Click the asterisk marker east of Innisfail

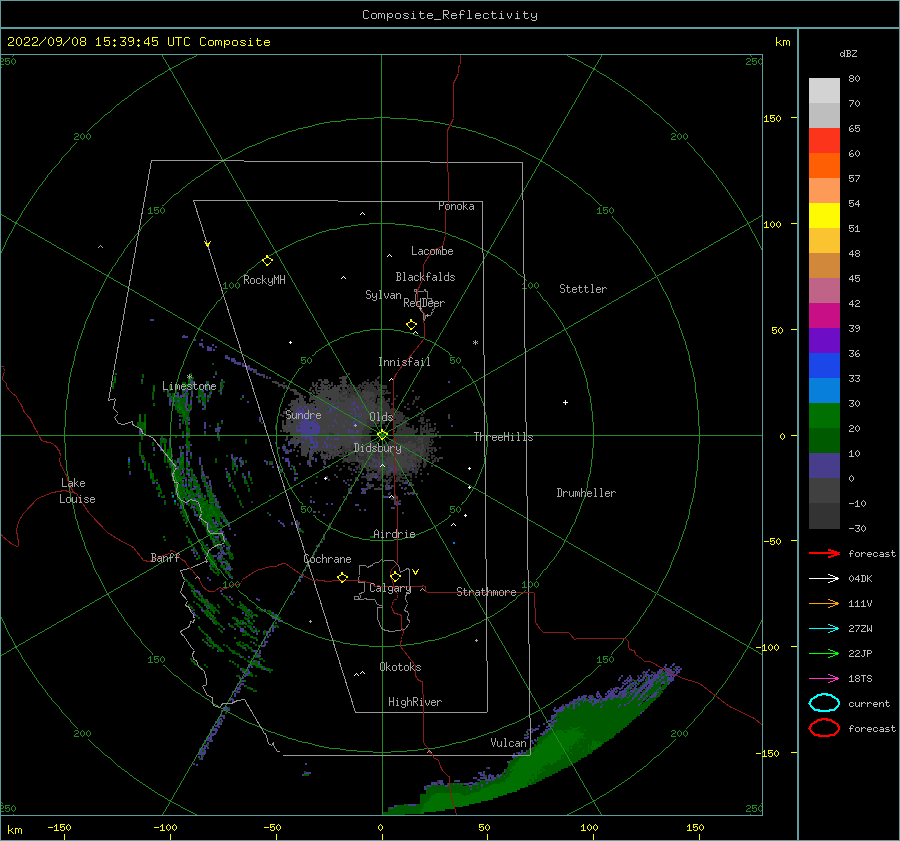(475, 343)
